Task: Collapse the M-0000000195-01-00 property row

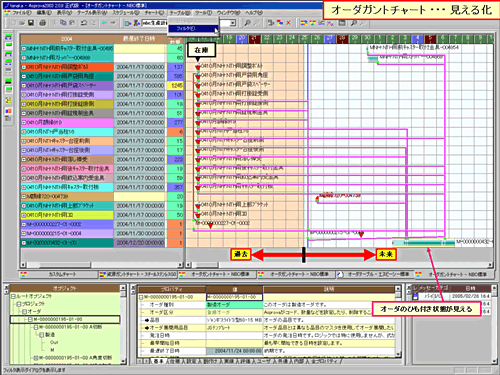Action: 141,297
